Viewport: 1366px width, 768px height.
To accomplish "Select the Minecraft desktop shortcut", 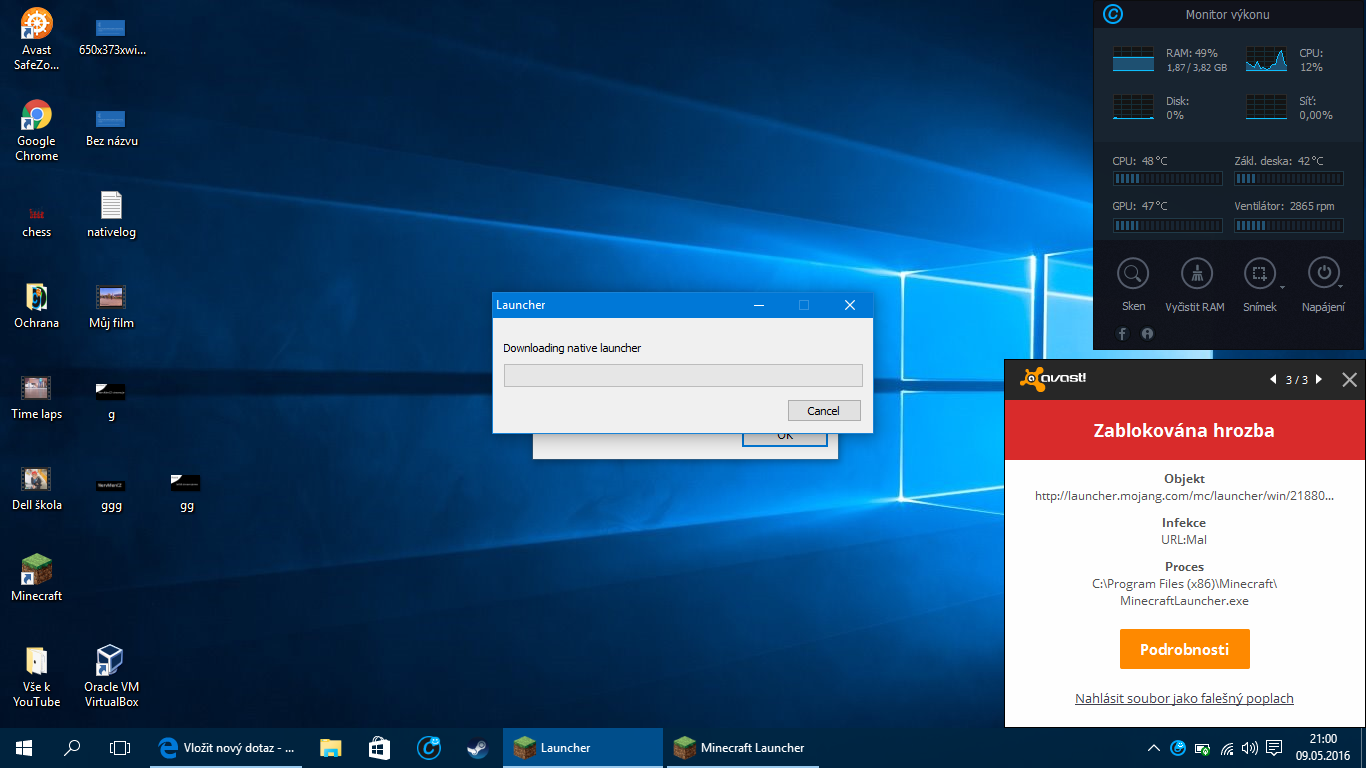I will (36, 571).
